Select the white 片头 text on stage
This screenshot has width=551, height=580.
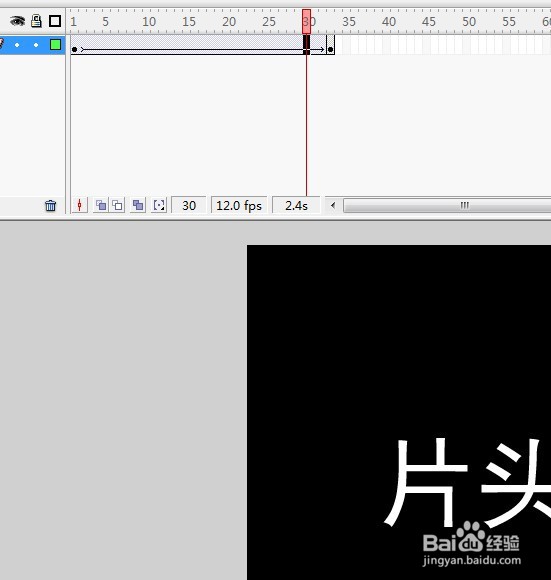[x=468, y=482]
